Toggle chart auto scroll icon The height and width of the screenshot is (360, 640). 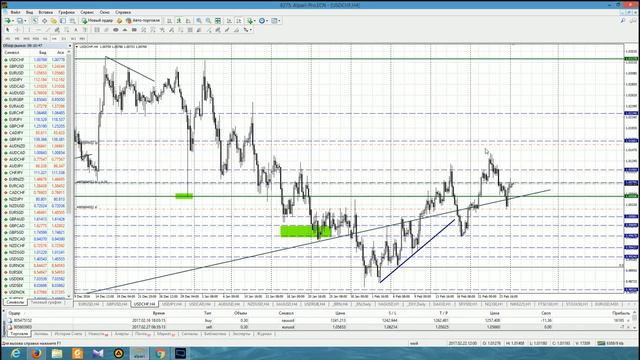point(229,20)
